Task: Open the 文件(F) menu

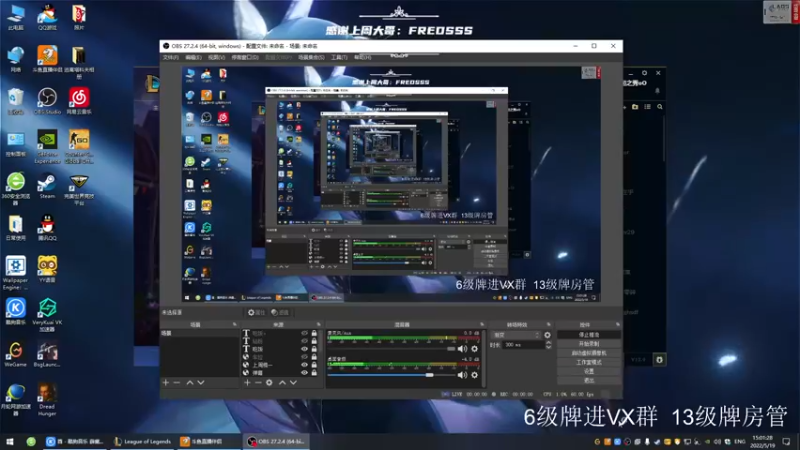Action: (x=170, y=57)
